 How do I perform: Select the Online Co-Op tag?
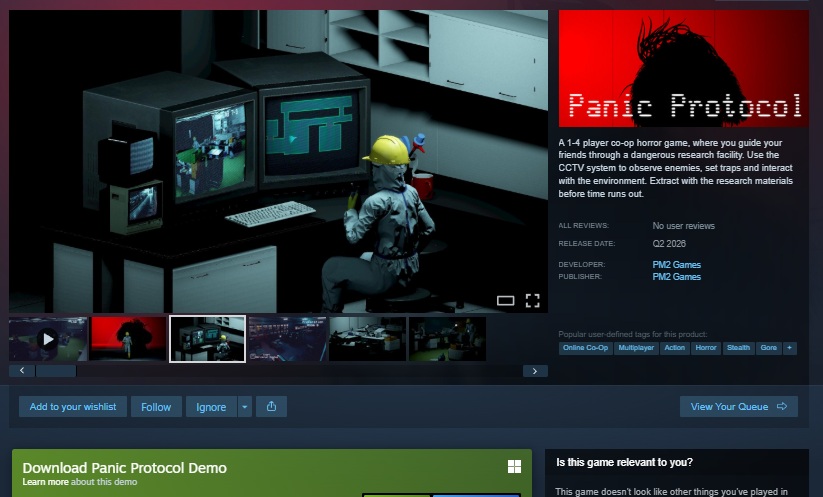click(x=586, y=348)
